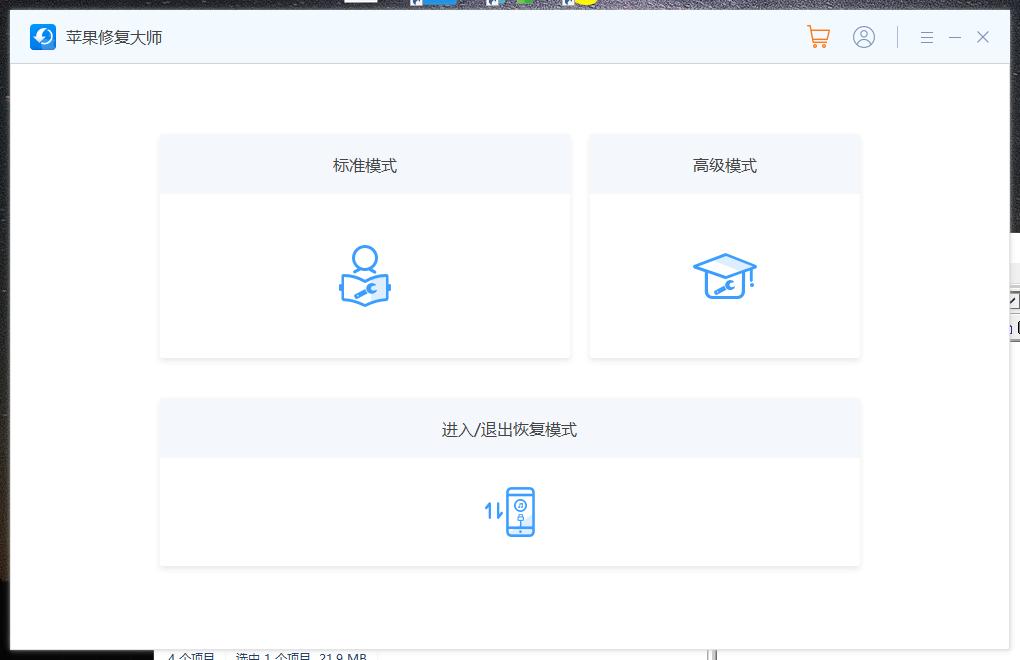Click the blue app logo icon
This screenshot has height=660, width=1020.
[43, 37]
